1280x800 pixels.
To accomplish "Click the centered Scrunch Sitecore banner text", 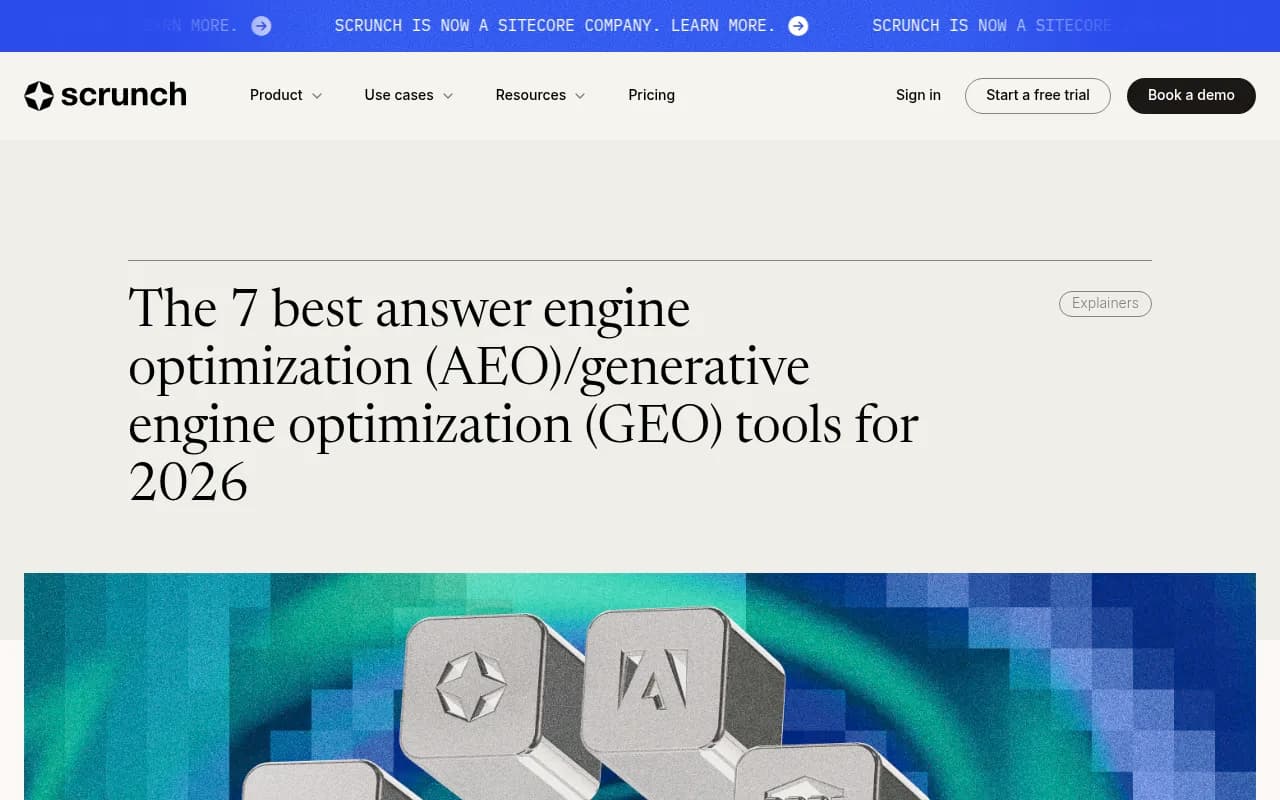I will pyautogui.click(x=555, y=26).
